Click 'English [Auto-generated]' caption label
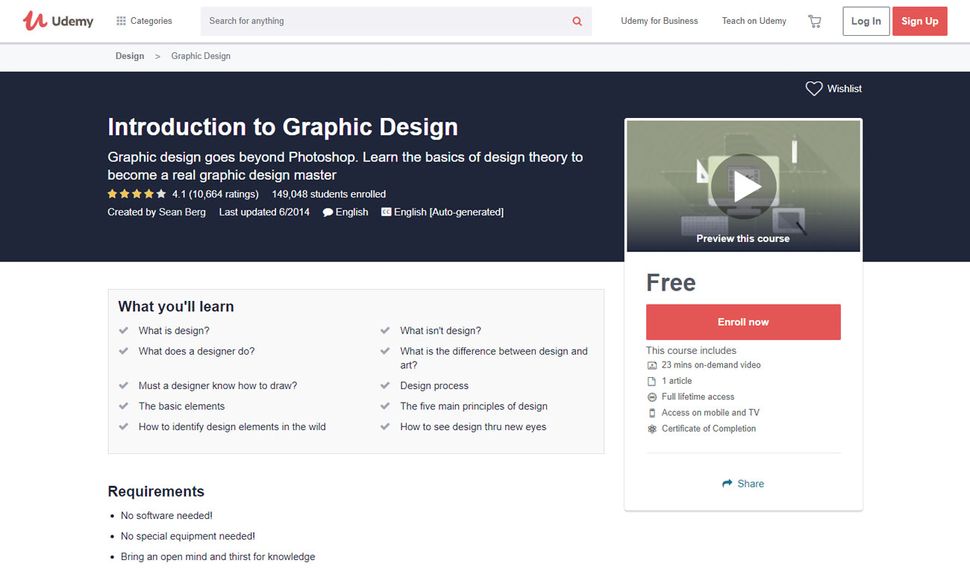Screen dimensions: 970x572 [x=449, y=212]
